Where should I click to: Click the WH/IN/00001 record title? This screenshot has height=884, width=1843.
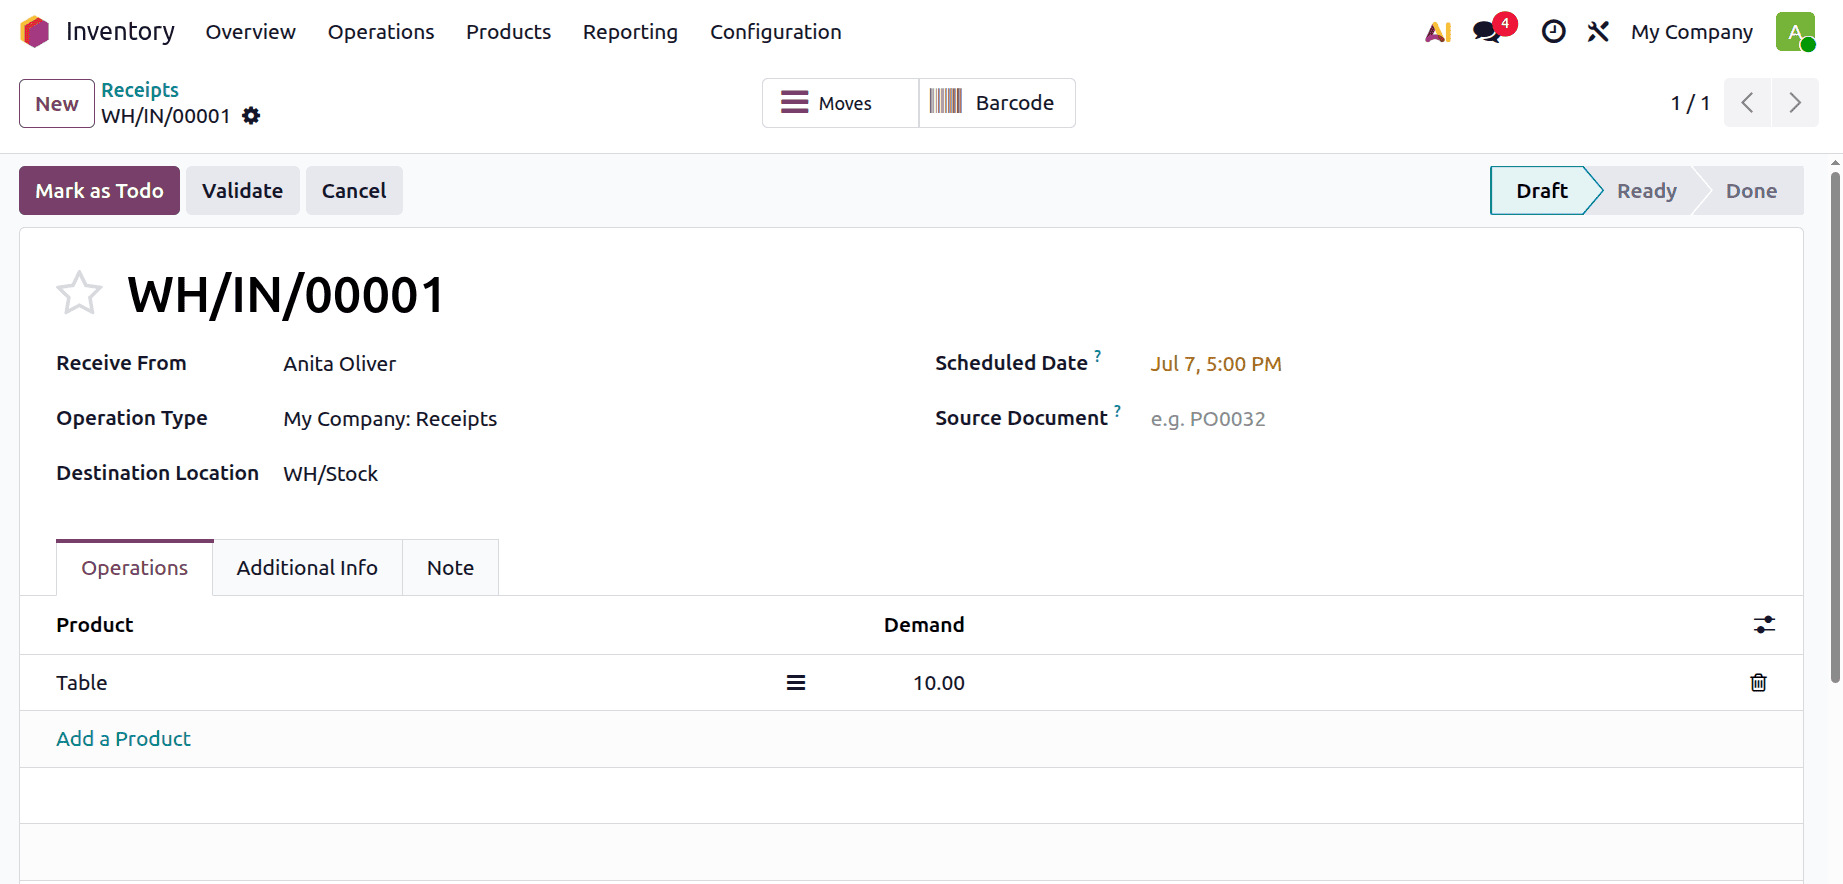(x=286, y=295)
